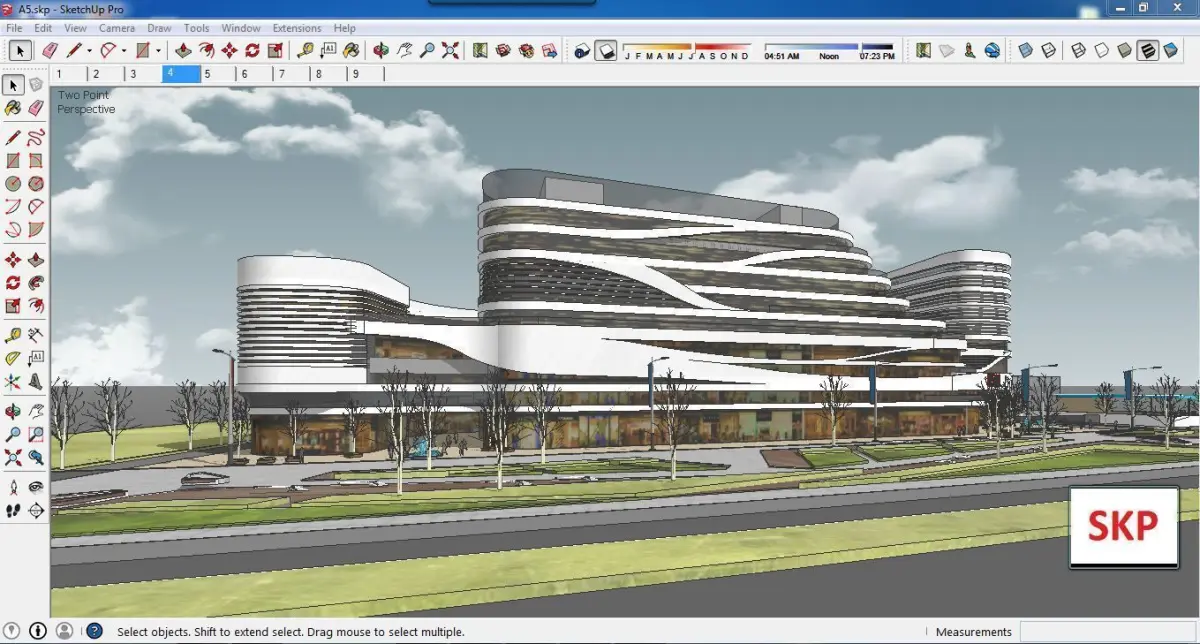Select the Paint Bucket in left toolbar

tap(13, 108)
